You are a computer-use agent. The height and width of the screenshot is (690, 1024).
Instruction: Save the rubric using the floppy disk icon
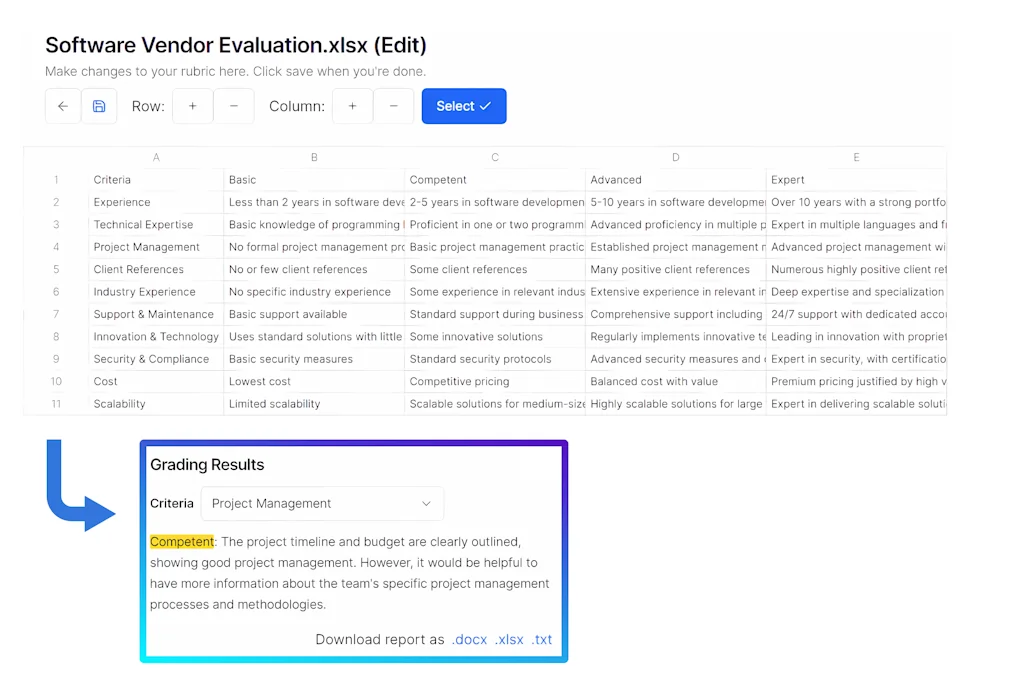tap(99, 105)
